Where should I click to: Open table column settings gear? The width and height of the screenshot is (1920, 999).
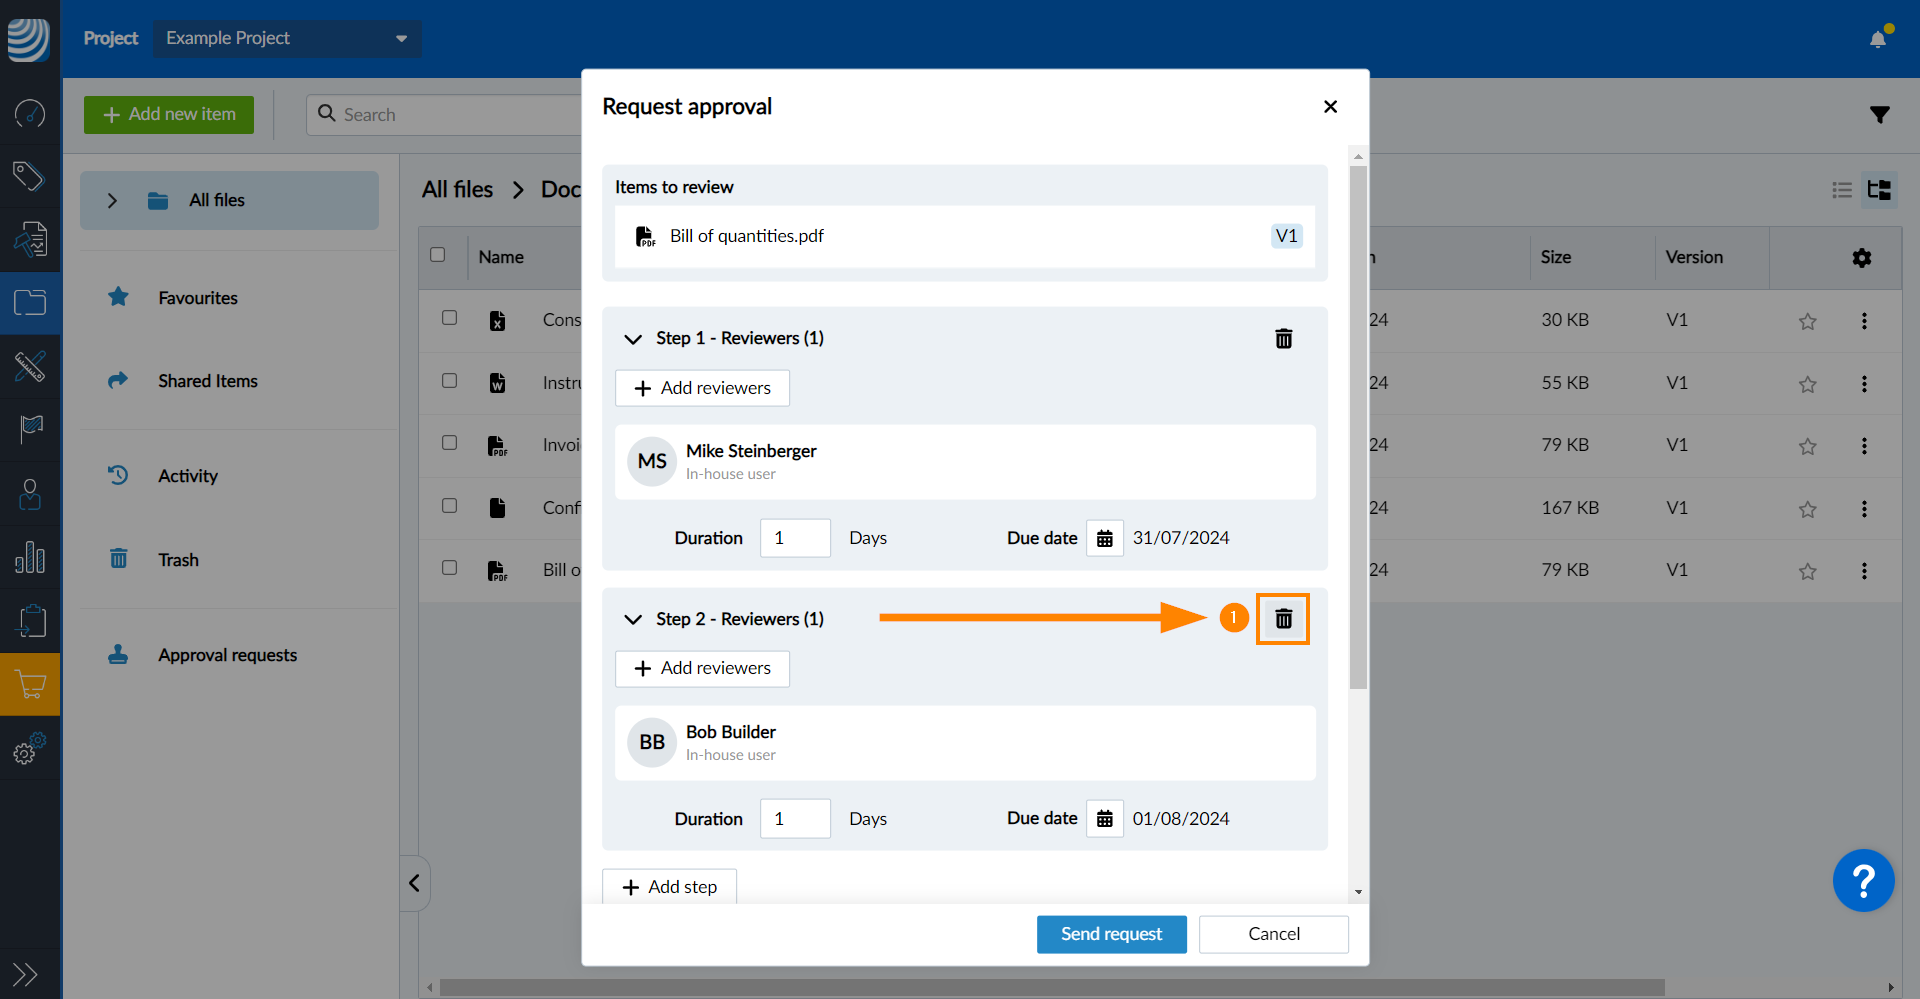[1861, 258]
